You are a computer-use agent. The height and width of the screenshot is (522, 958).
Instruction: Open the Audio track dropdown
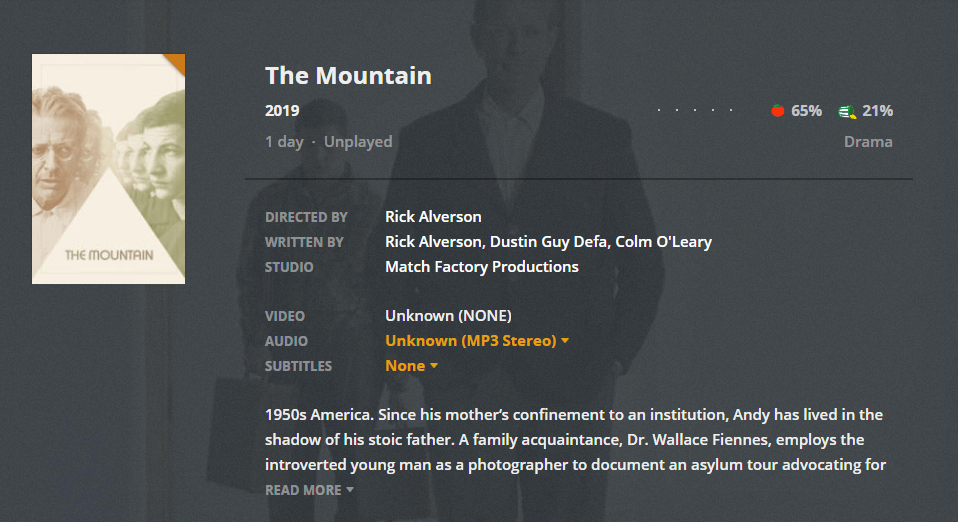[x=477, y=341]
